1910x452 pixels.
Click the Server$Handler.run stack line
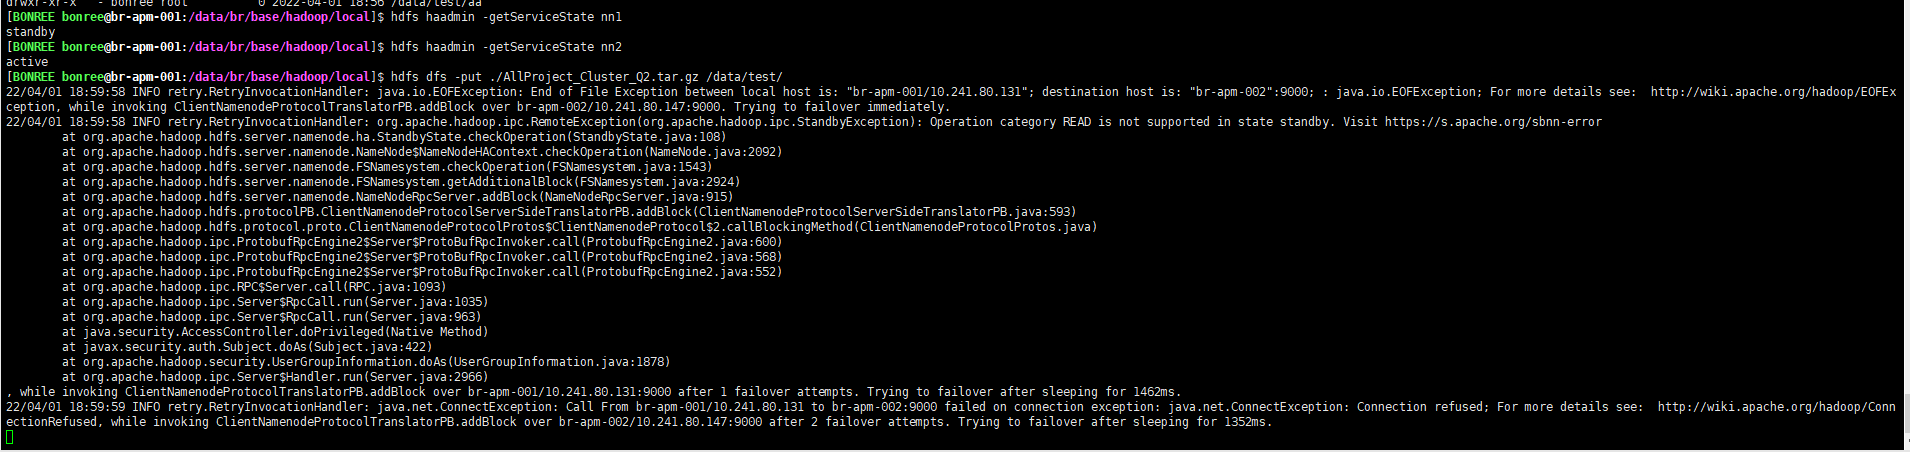tap(275, 377)
